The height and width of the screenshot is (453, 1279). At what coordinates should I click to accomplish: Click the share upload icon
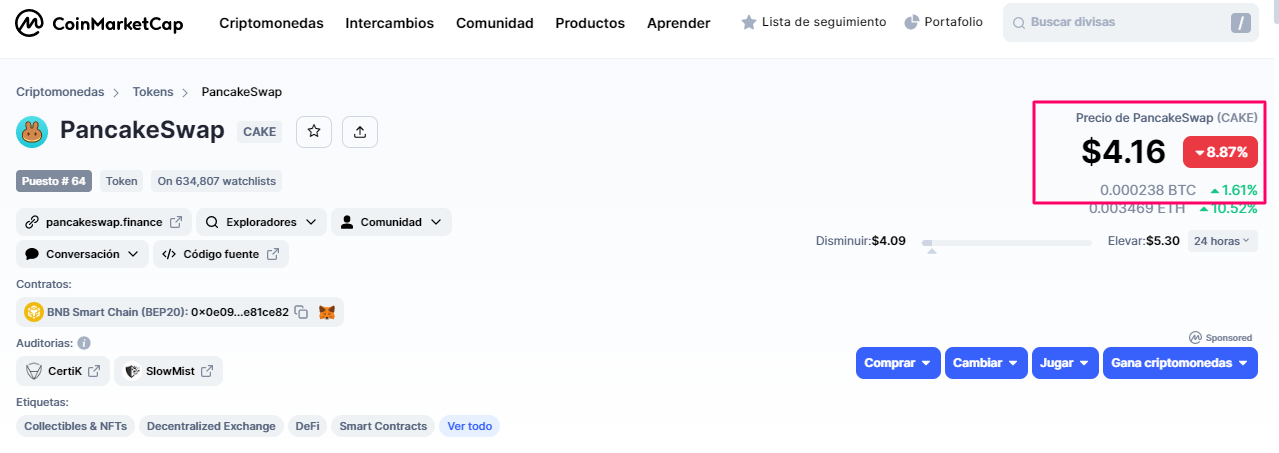pyautogui.click(x=360, y=131)
